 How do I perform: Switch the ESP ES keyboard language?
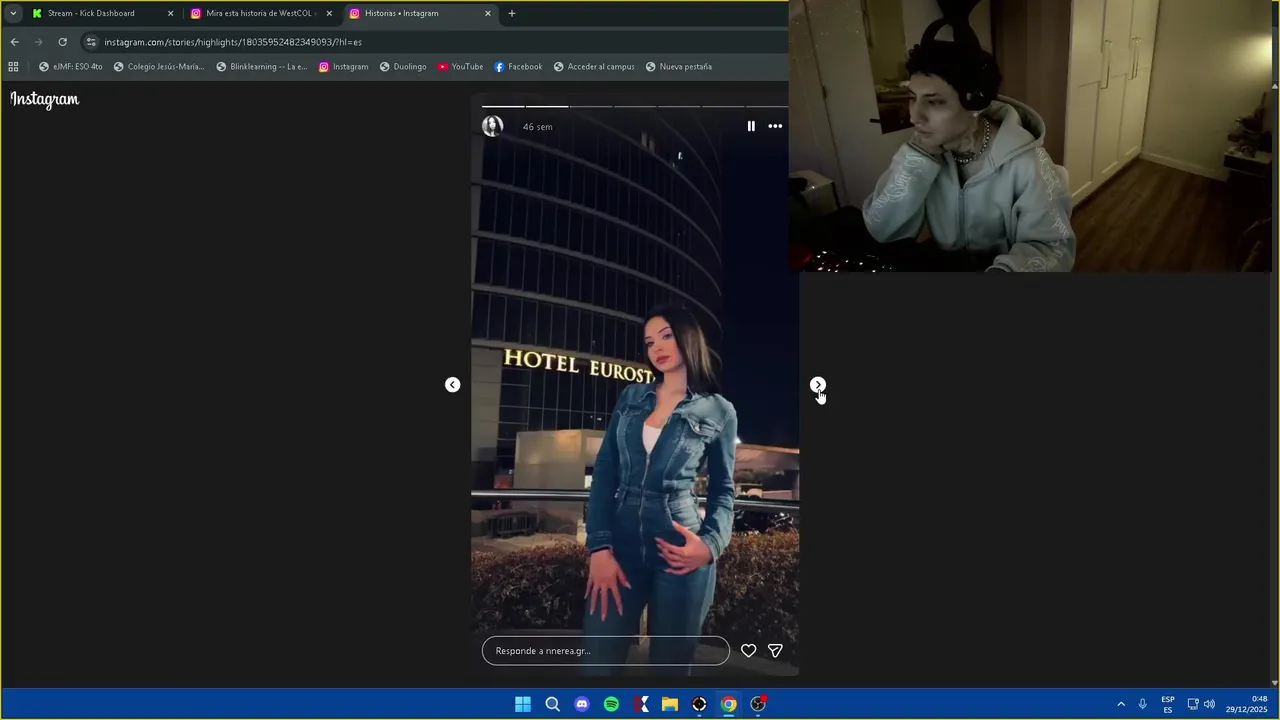[1168, 704]
